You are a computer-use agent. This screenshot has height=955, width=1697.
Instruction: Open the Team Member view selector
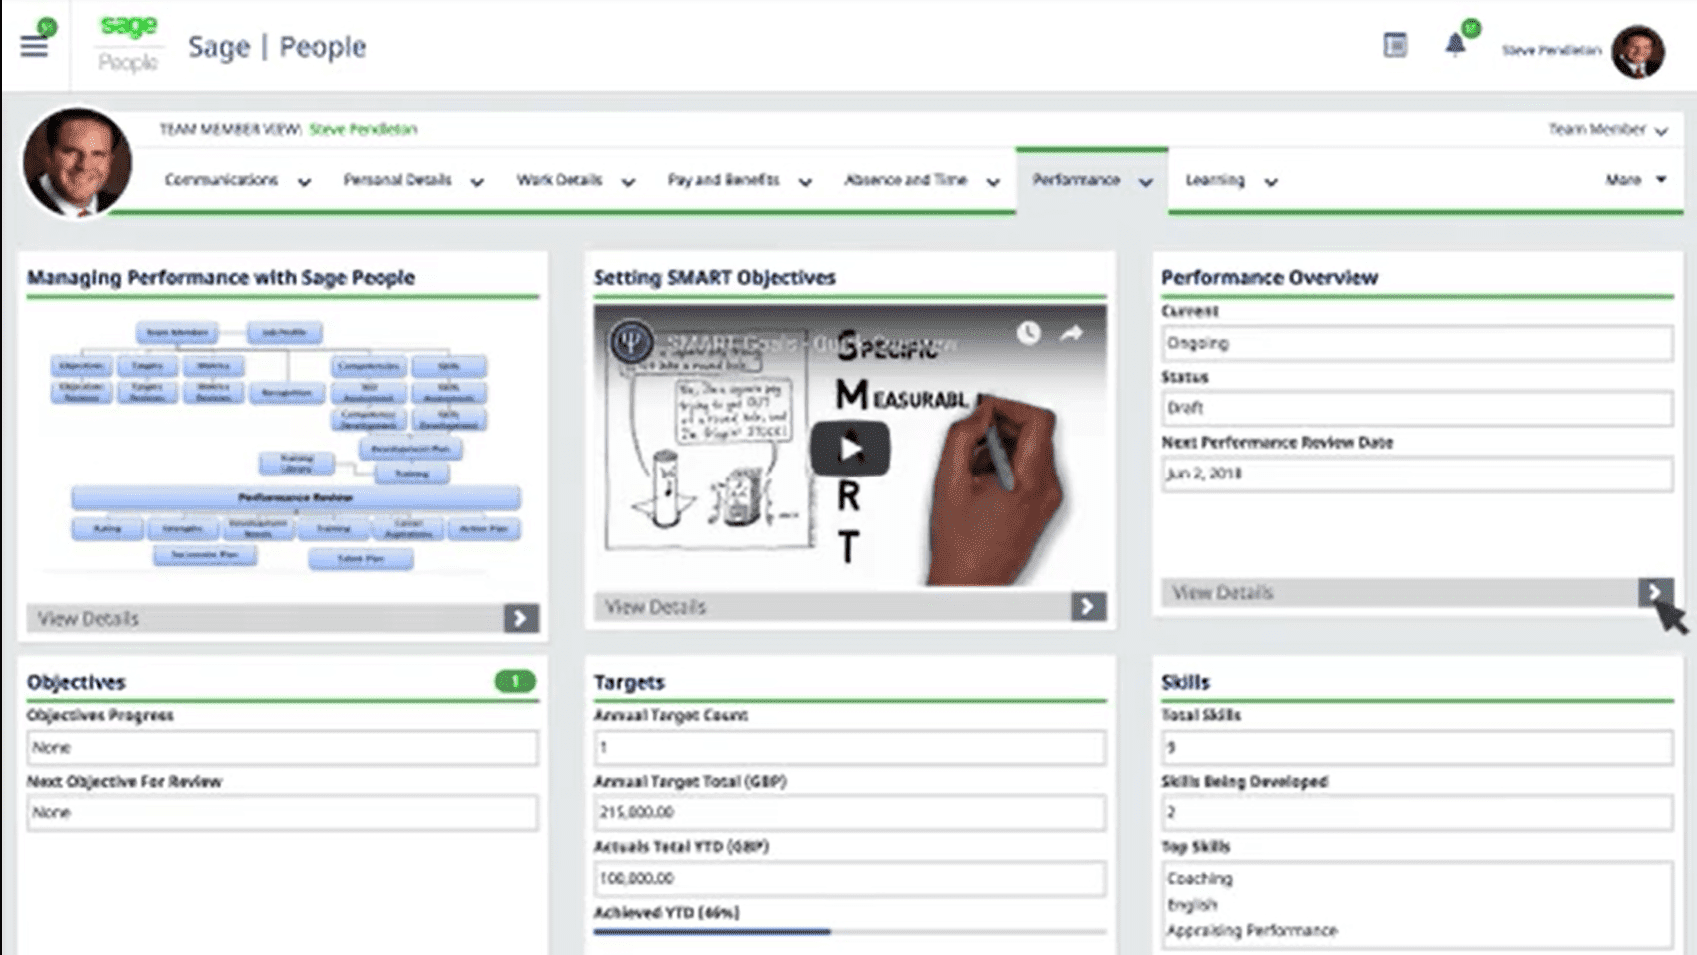coord(1607,130)
